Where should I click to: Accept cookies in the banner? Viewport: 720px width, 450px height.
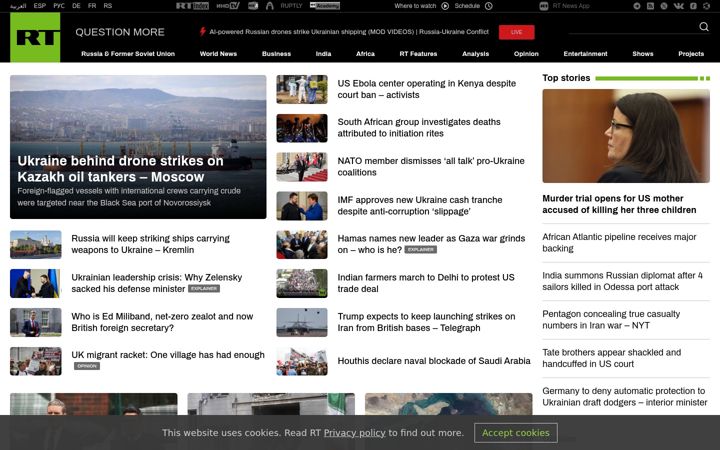click(x=516, y=433)
